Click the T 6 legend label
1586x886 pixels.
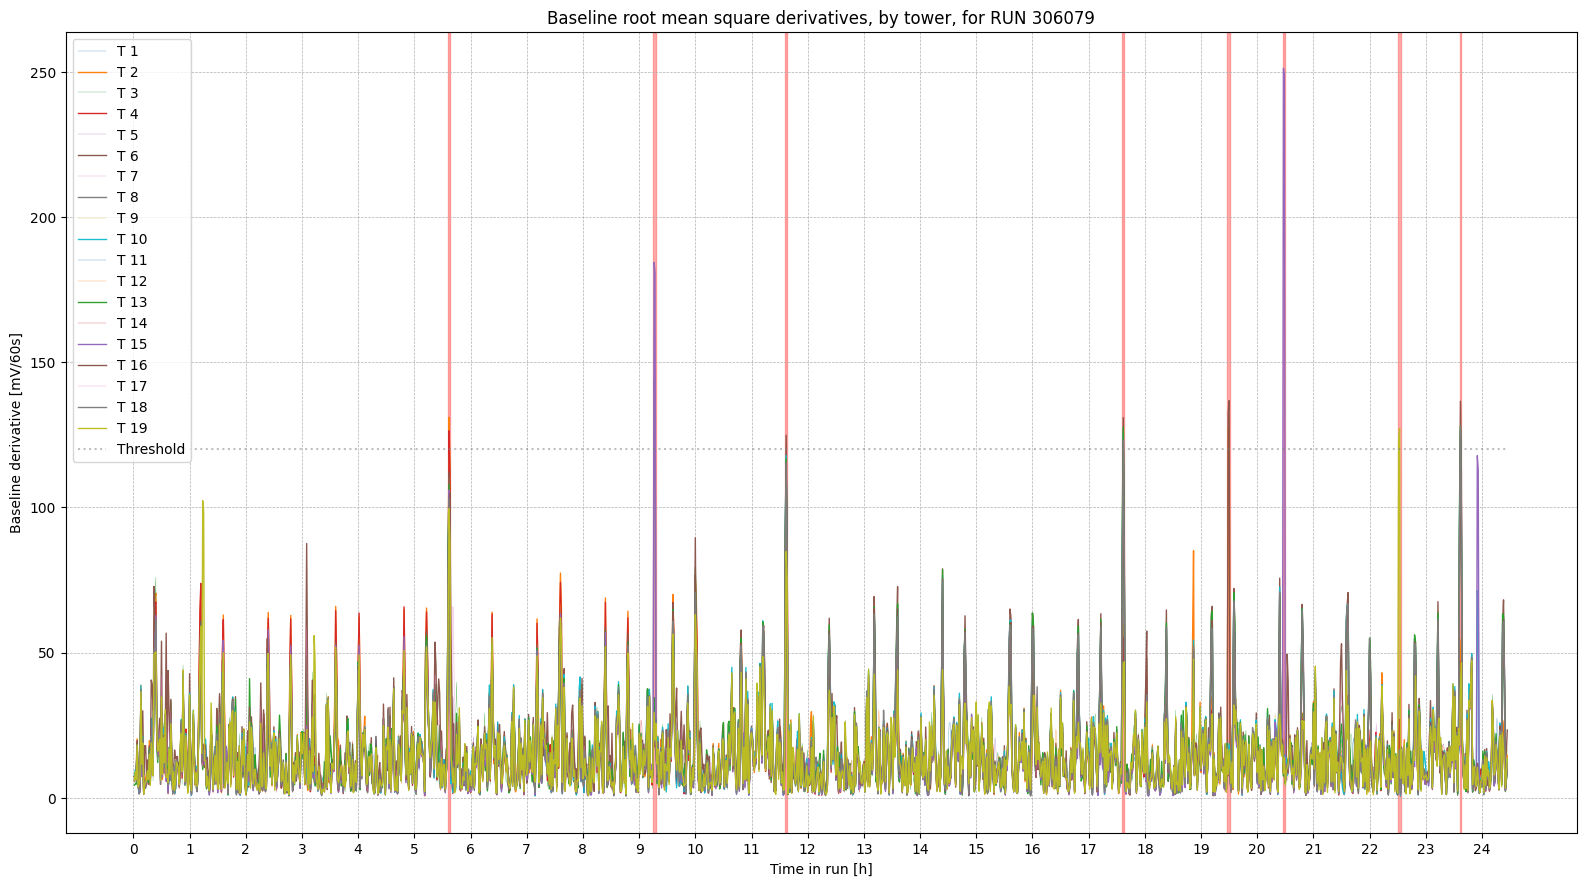127,156
